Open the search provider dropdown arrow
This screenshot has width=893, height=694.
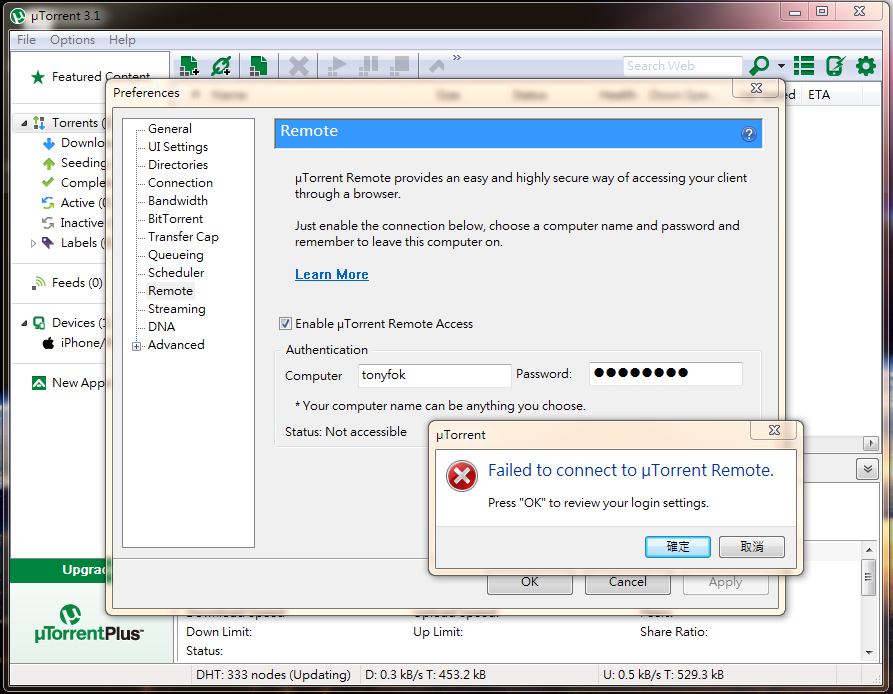click(x=781, y=66)
